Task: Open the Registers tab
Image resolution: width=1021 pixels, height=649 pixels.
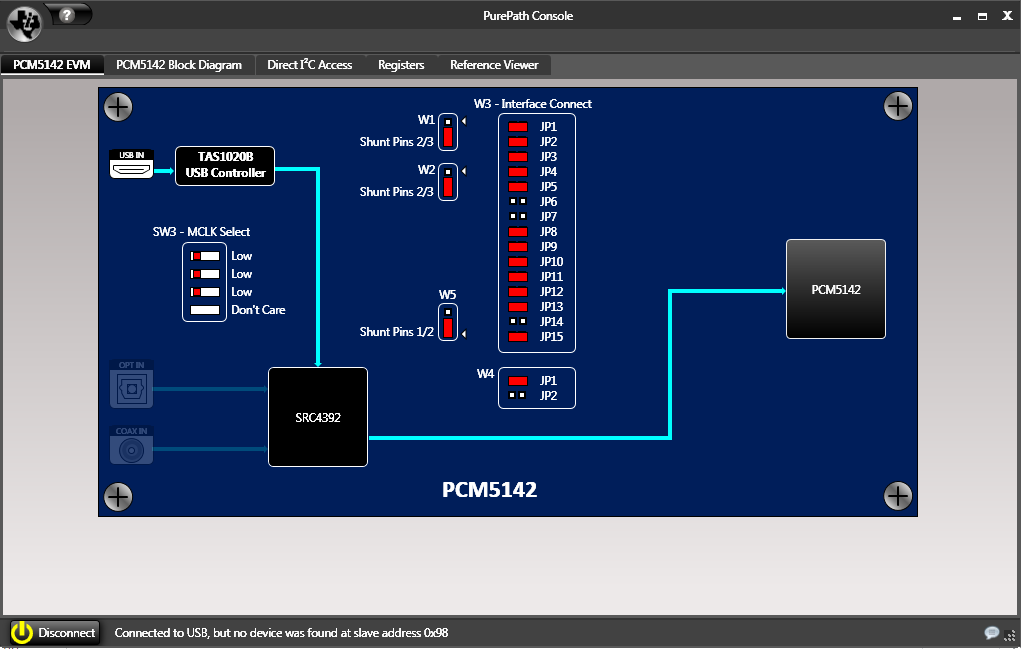Action: point(401,65)
